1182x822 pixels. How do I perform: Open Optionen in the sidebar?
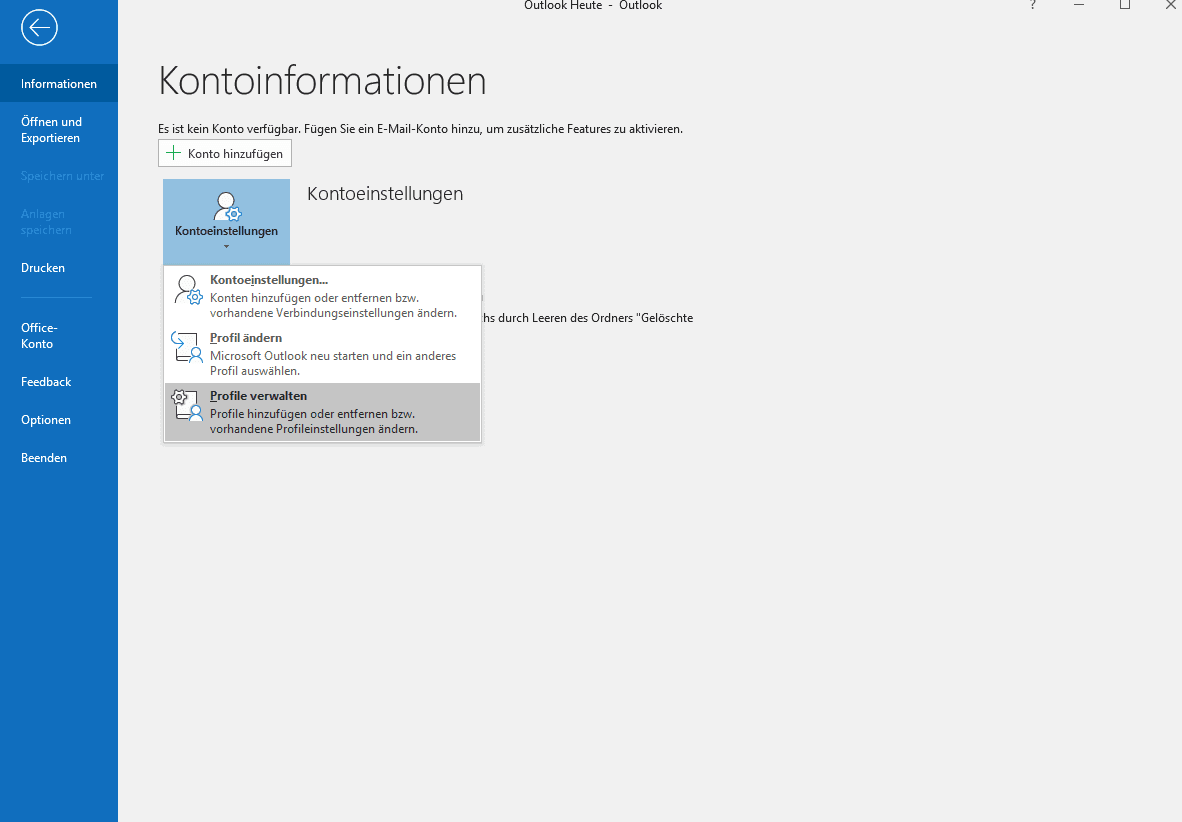pos(59,420)
